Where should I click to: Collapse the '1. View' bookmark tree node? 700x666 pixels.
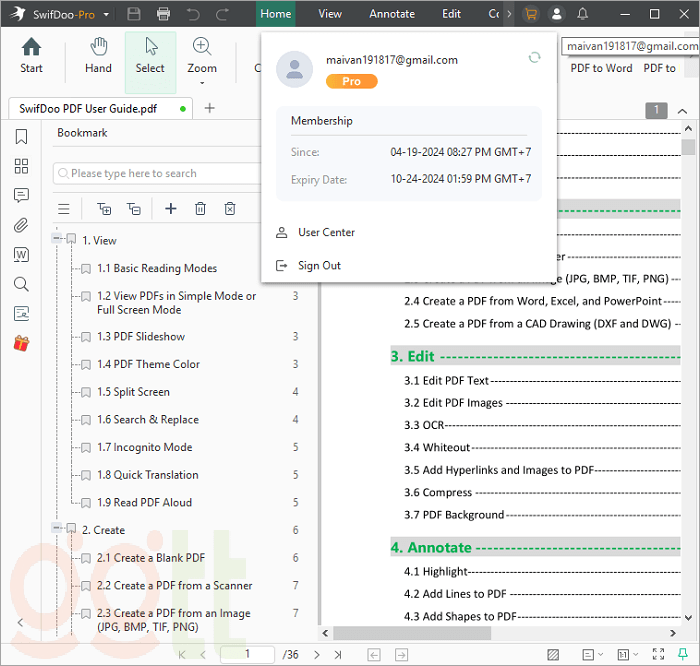tap(57, 240)
